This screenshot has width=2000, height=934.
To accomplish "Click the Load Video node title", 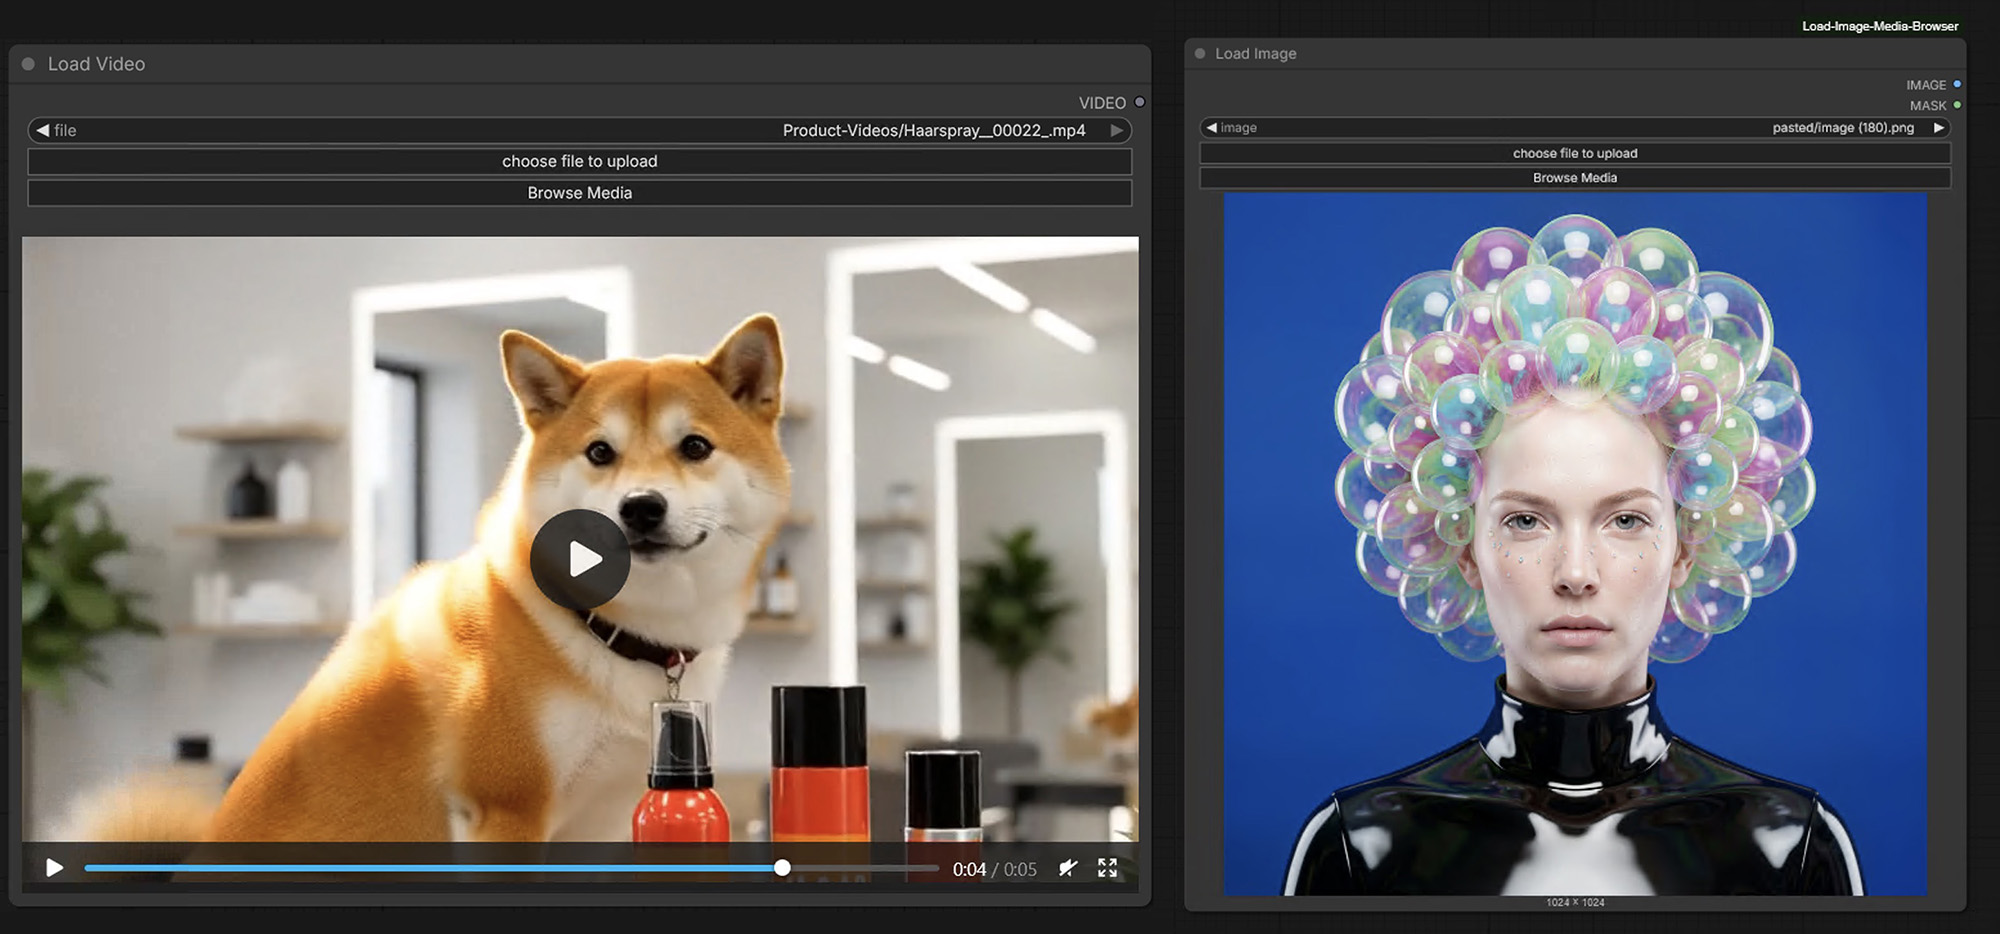I will tap(96, 64).
